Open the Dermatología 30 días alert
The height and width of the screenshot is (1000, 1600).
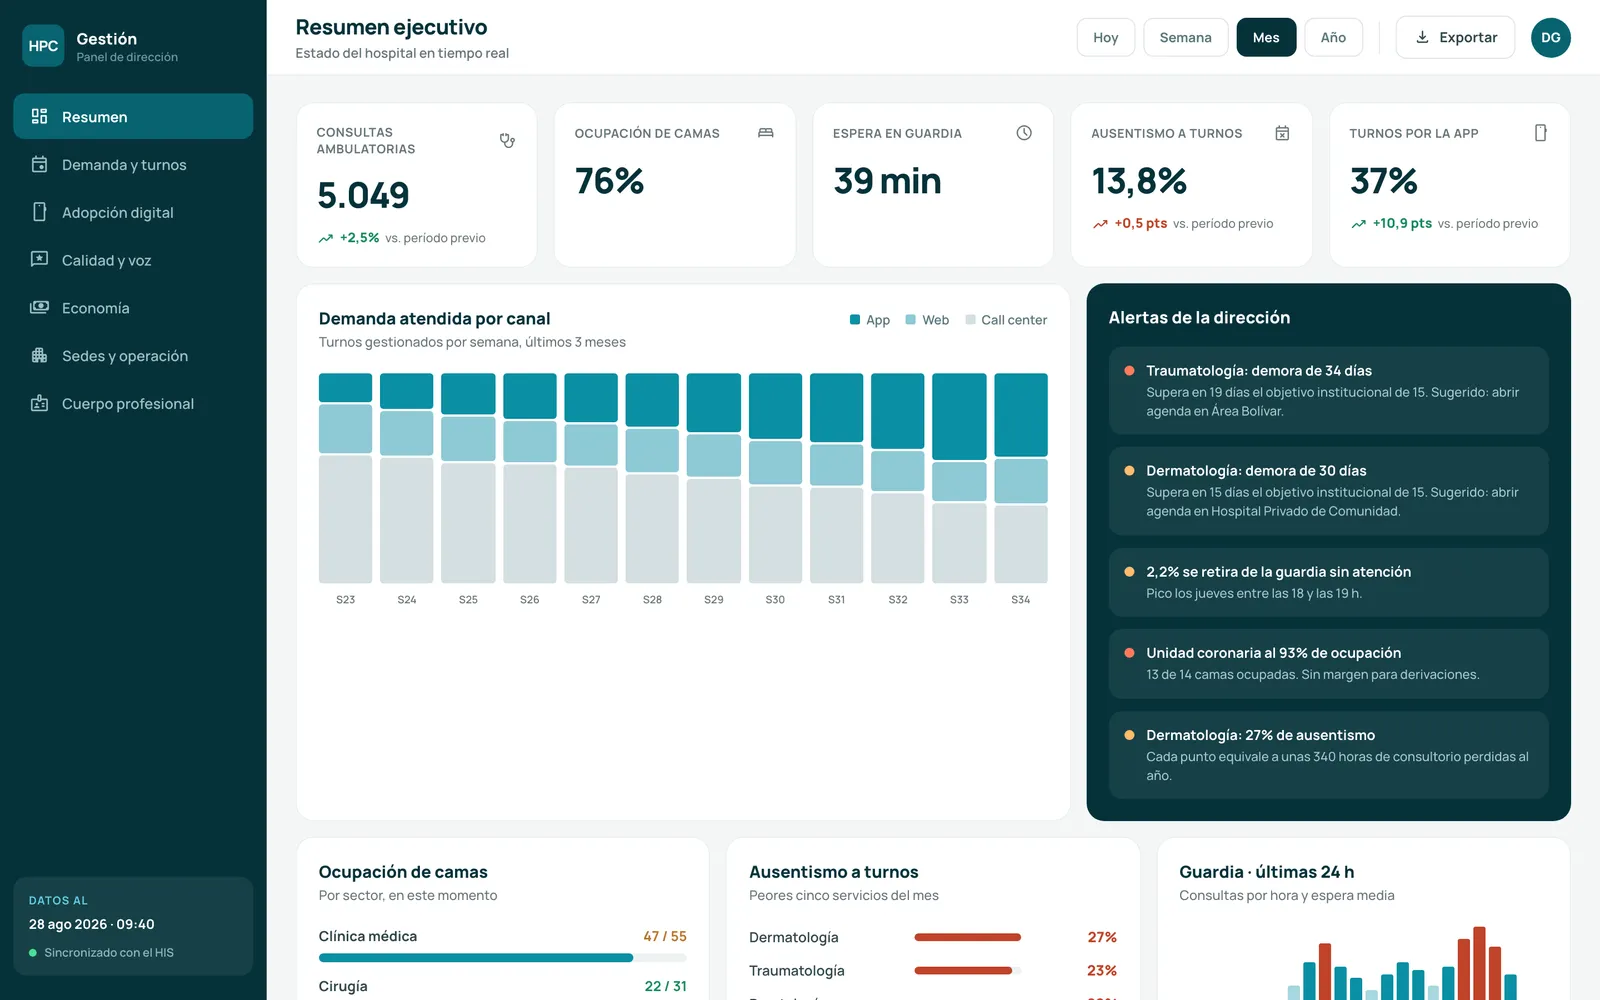pos(1328,490)
